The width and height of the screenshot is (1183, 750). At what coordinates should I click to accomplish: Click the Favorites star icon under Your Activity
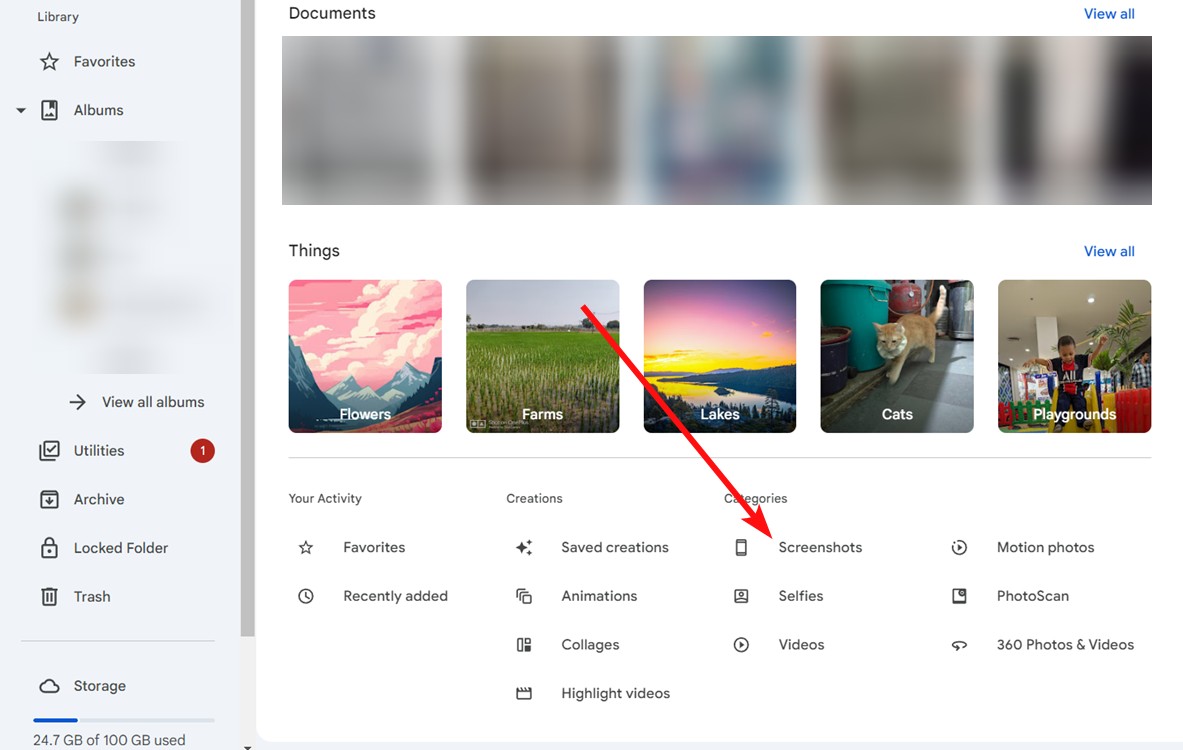click(305, 547)
